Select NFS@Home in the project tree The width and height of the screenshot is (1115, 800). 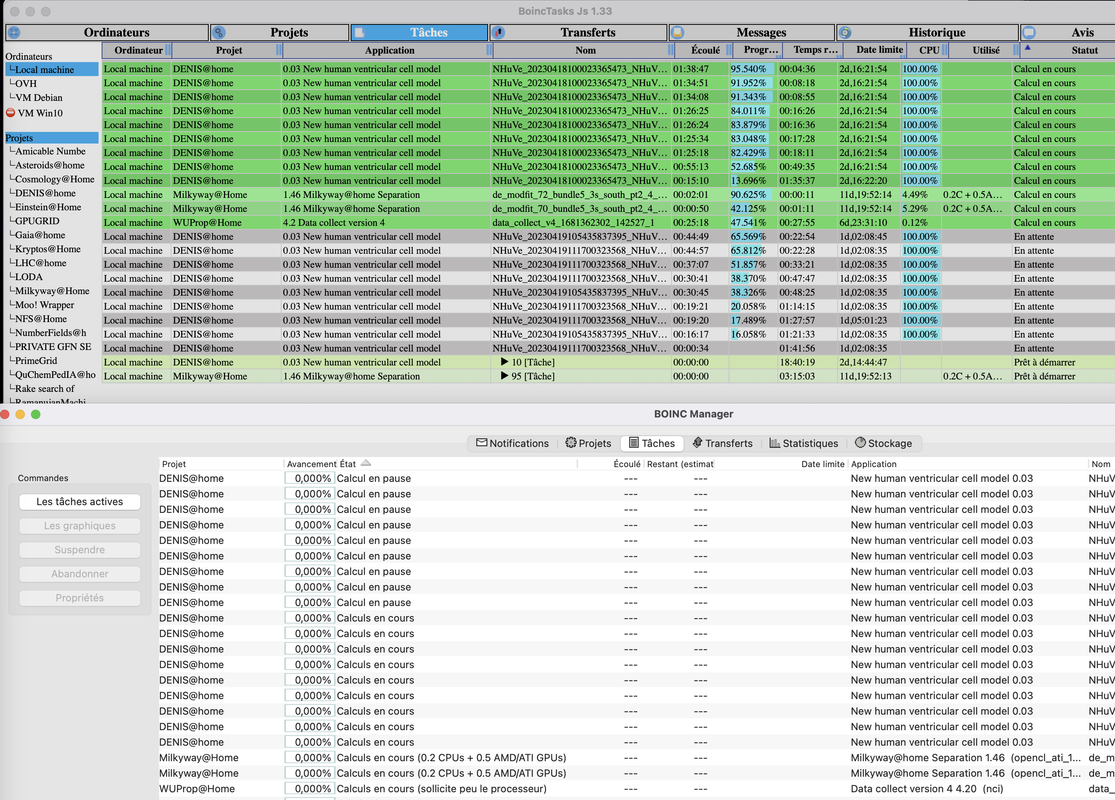pos(41,319)
